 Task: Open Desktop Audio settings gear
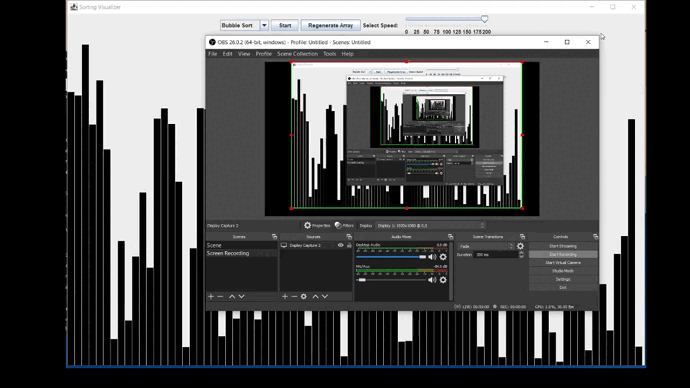(443, 257)
